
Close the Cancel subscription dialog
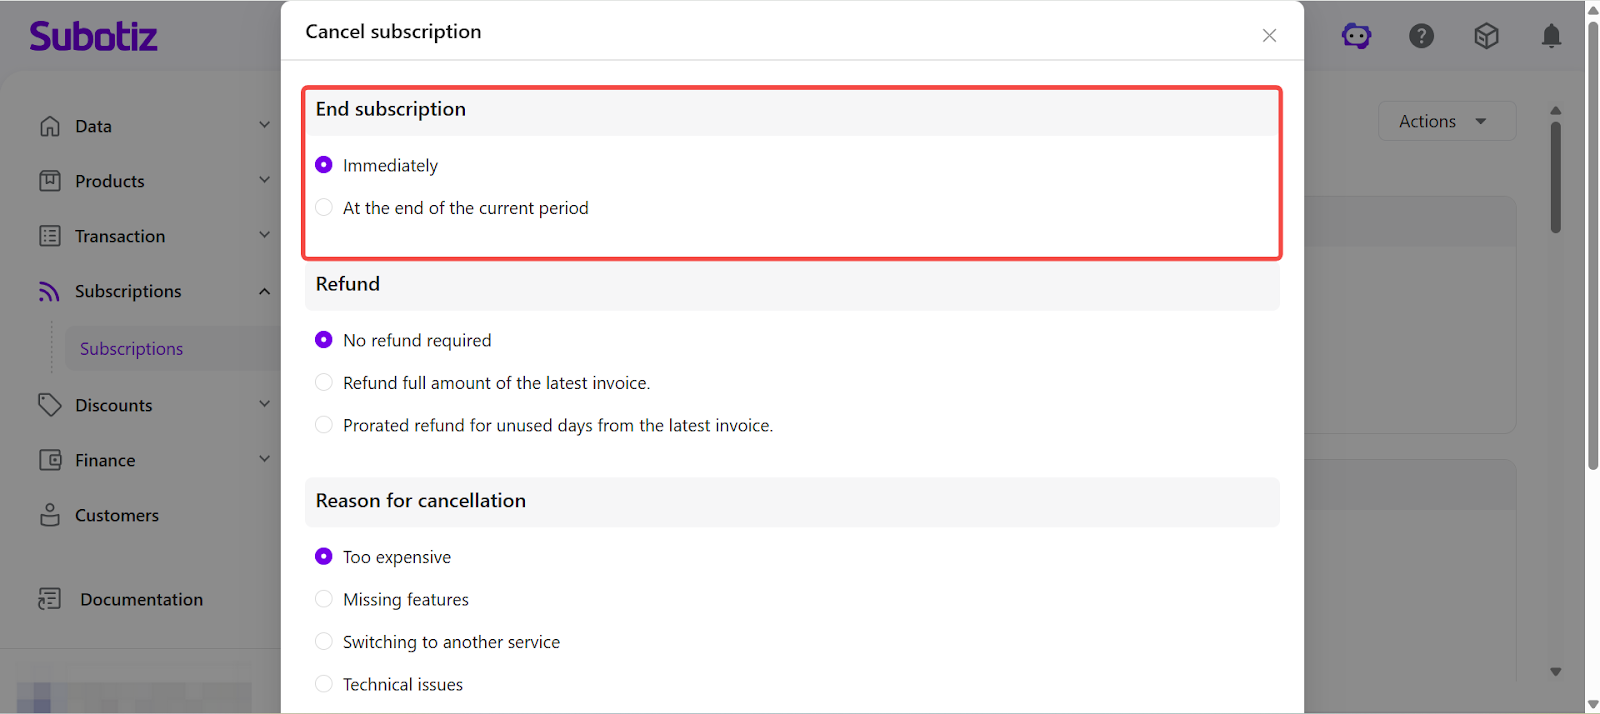[x=1269, y=35]
